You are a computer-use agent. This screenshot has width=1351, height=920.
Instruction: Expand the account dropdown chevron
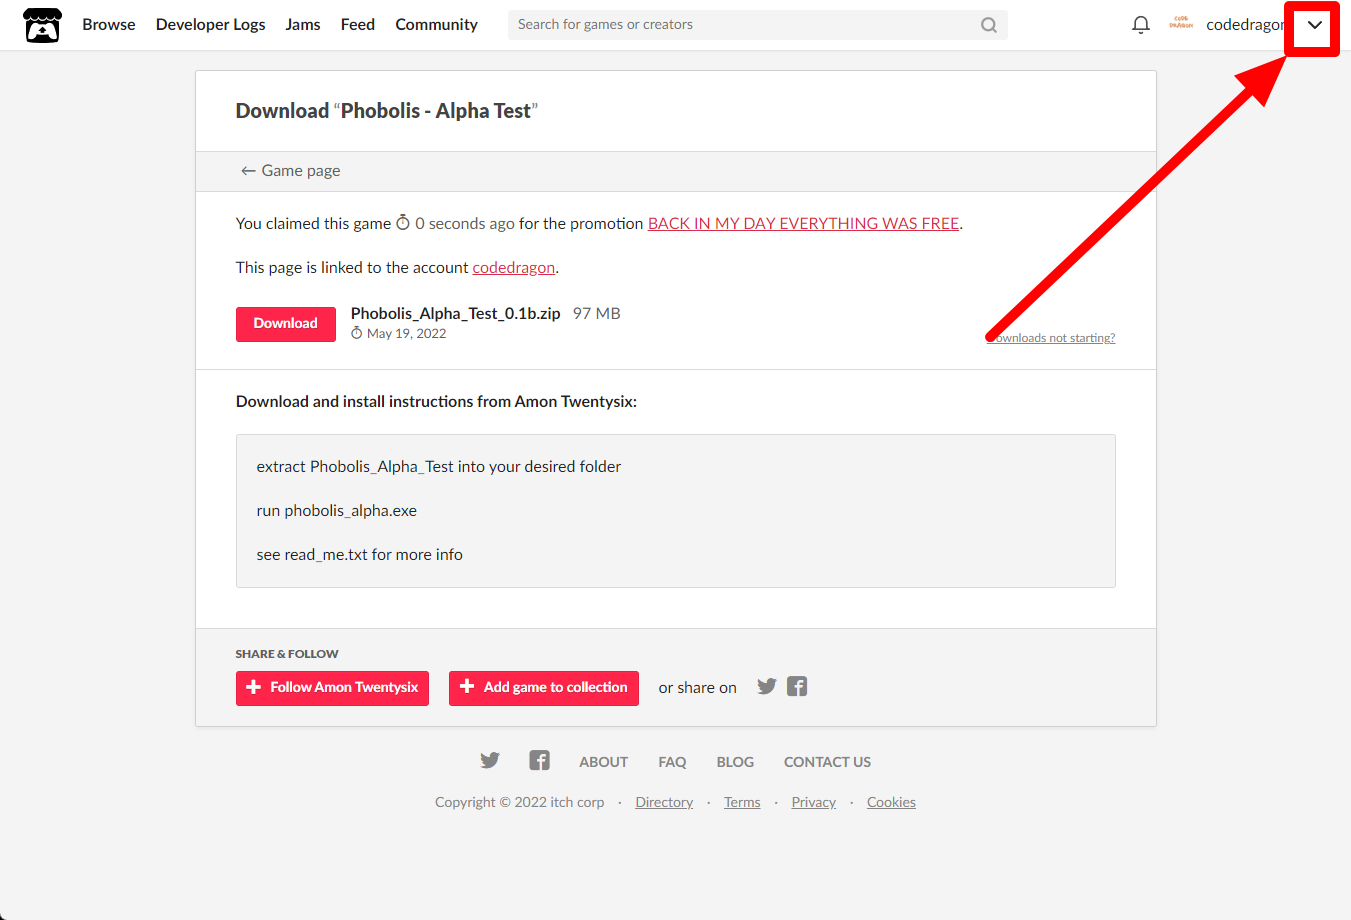pos(1314,25)
